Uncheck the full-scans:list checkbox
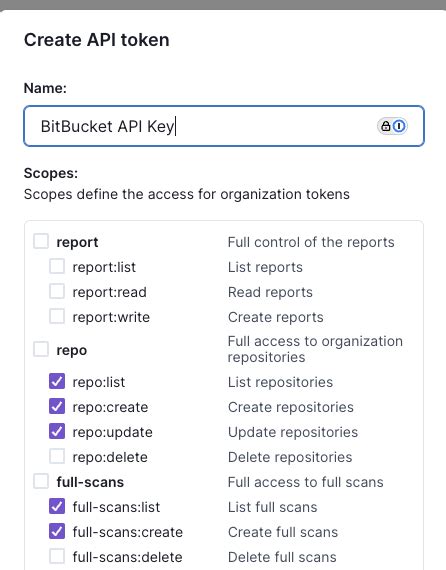The height and width of the screenshot is (570, 446). 57,506
